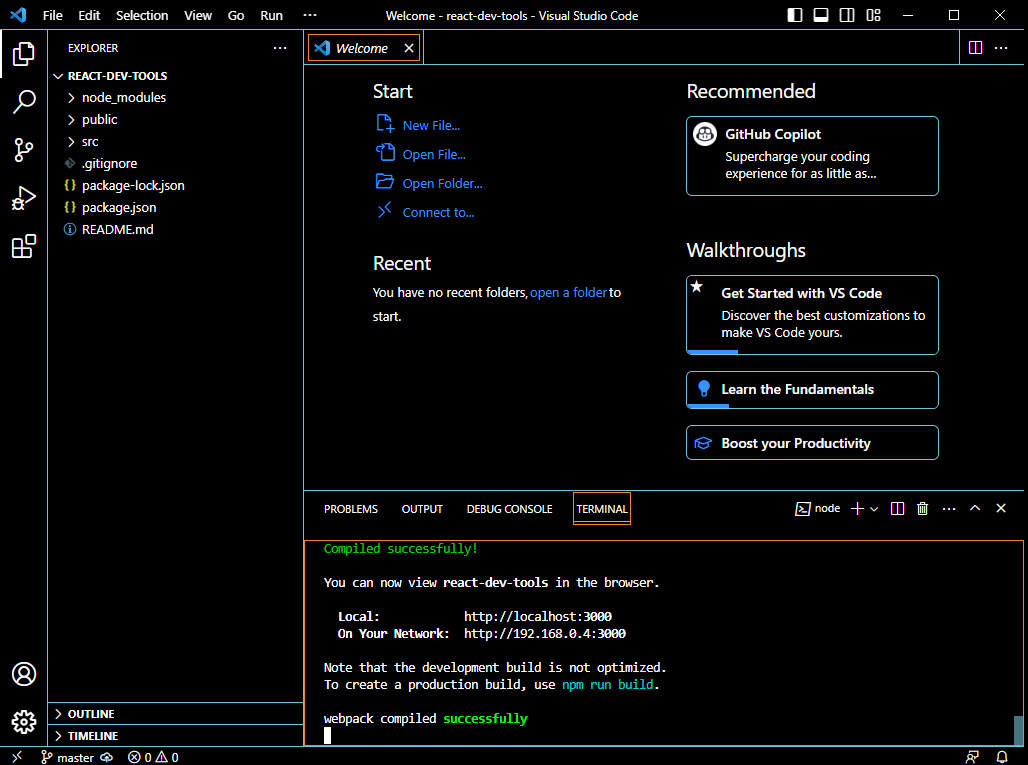This screenshot has width=1028, height=765.
Task: Toggle the primary side bar layout icon
Action: click(x=795, y=15)
